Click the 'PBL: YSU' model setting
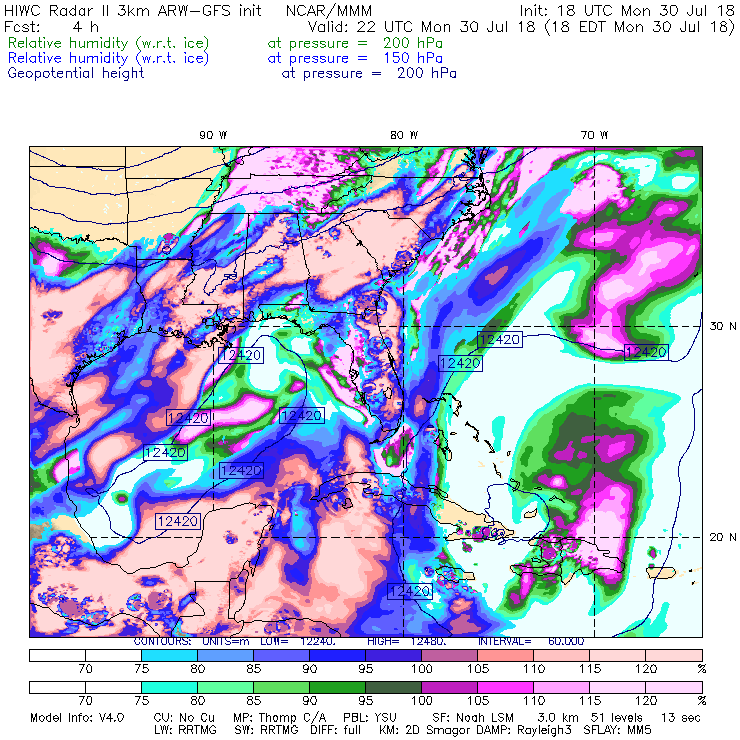Viewport: 740px width, 740px height. (x=370, y=718)
